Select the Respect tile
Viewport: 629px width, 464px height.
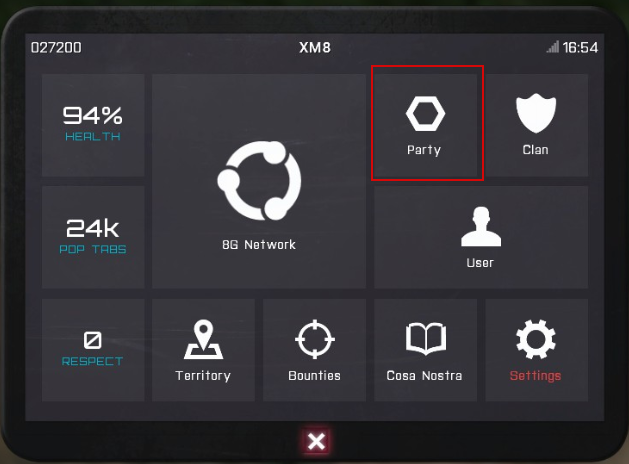(93, 350)
